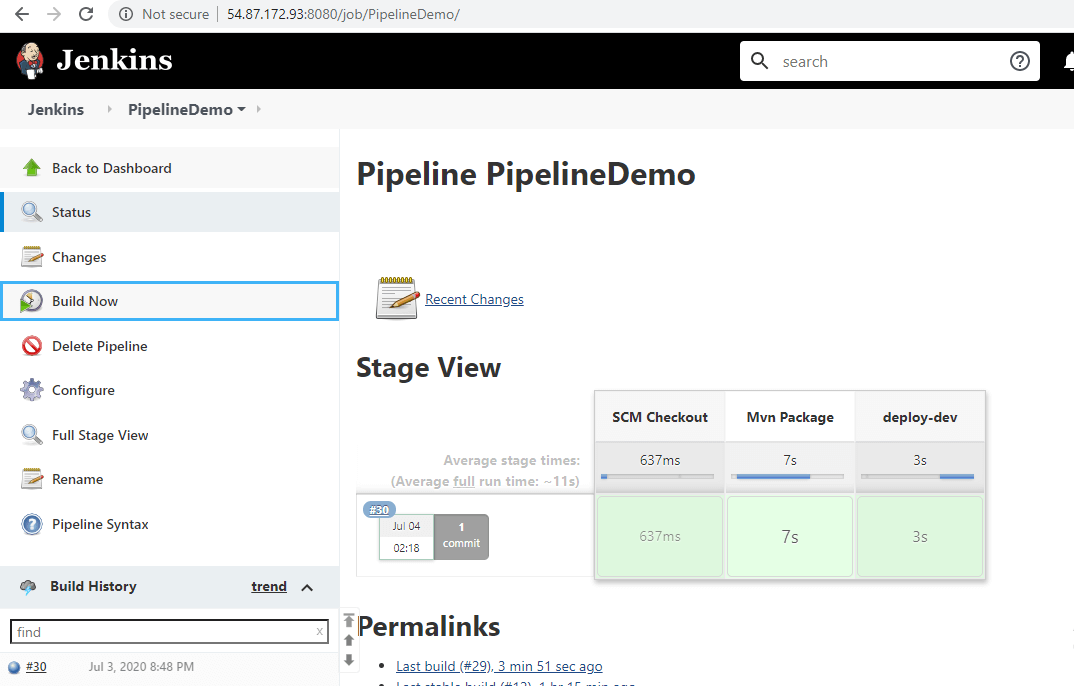The image size is (1074, 686).
Task: Click the Delete Pipeline red icon
Action: (32, 346)
